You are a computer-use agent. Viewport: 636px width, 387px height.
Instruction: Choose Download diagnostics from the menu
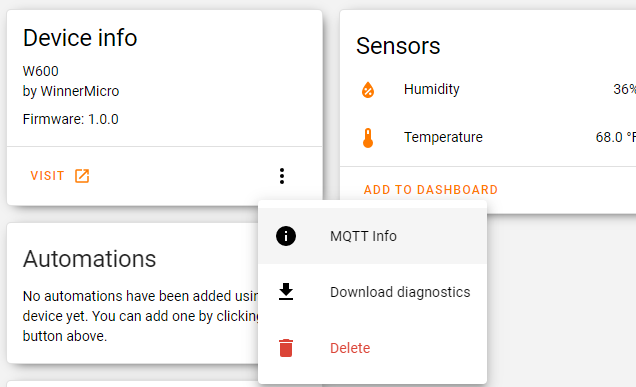point(372,292)
